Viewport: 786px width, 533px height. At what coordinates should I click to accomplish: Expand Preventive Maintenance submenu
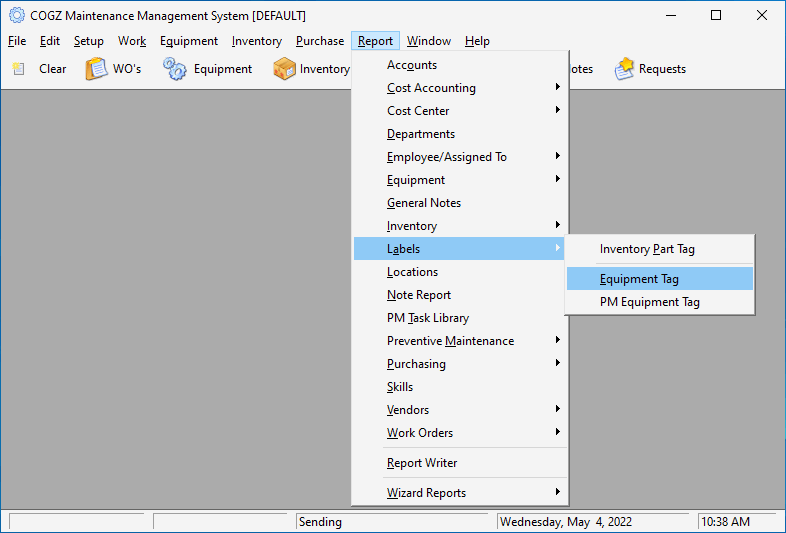(x=460, y=341)
